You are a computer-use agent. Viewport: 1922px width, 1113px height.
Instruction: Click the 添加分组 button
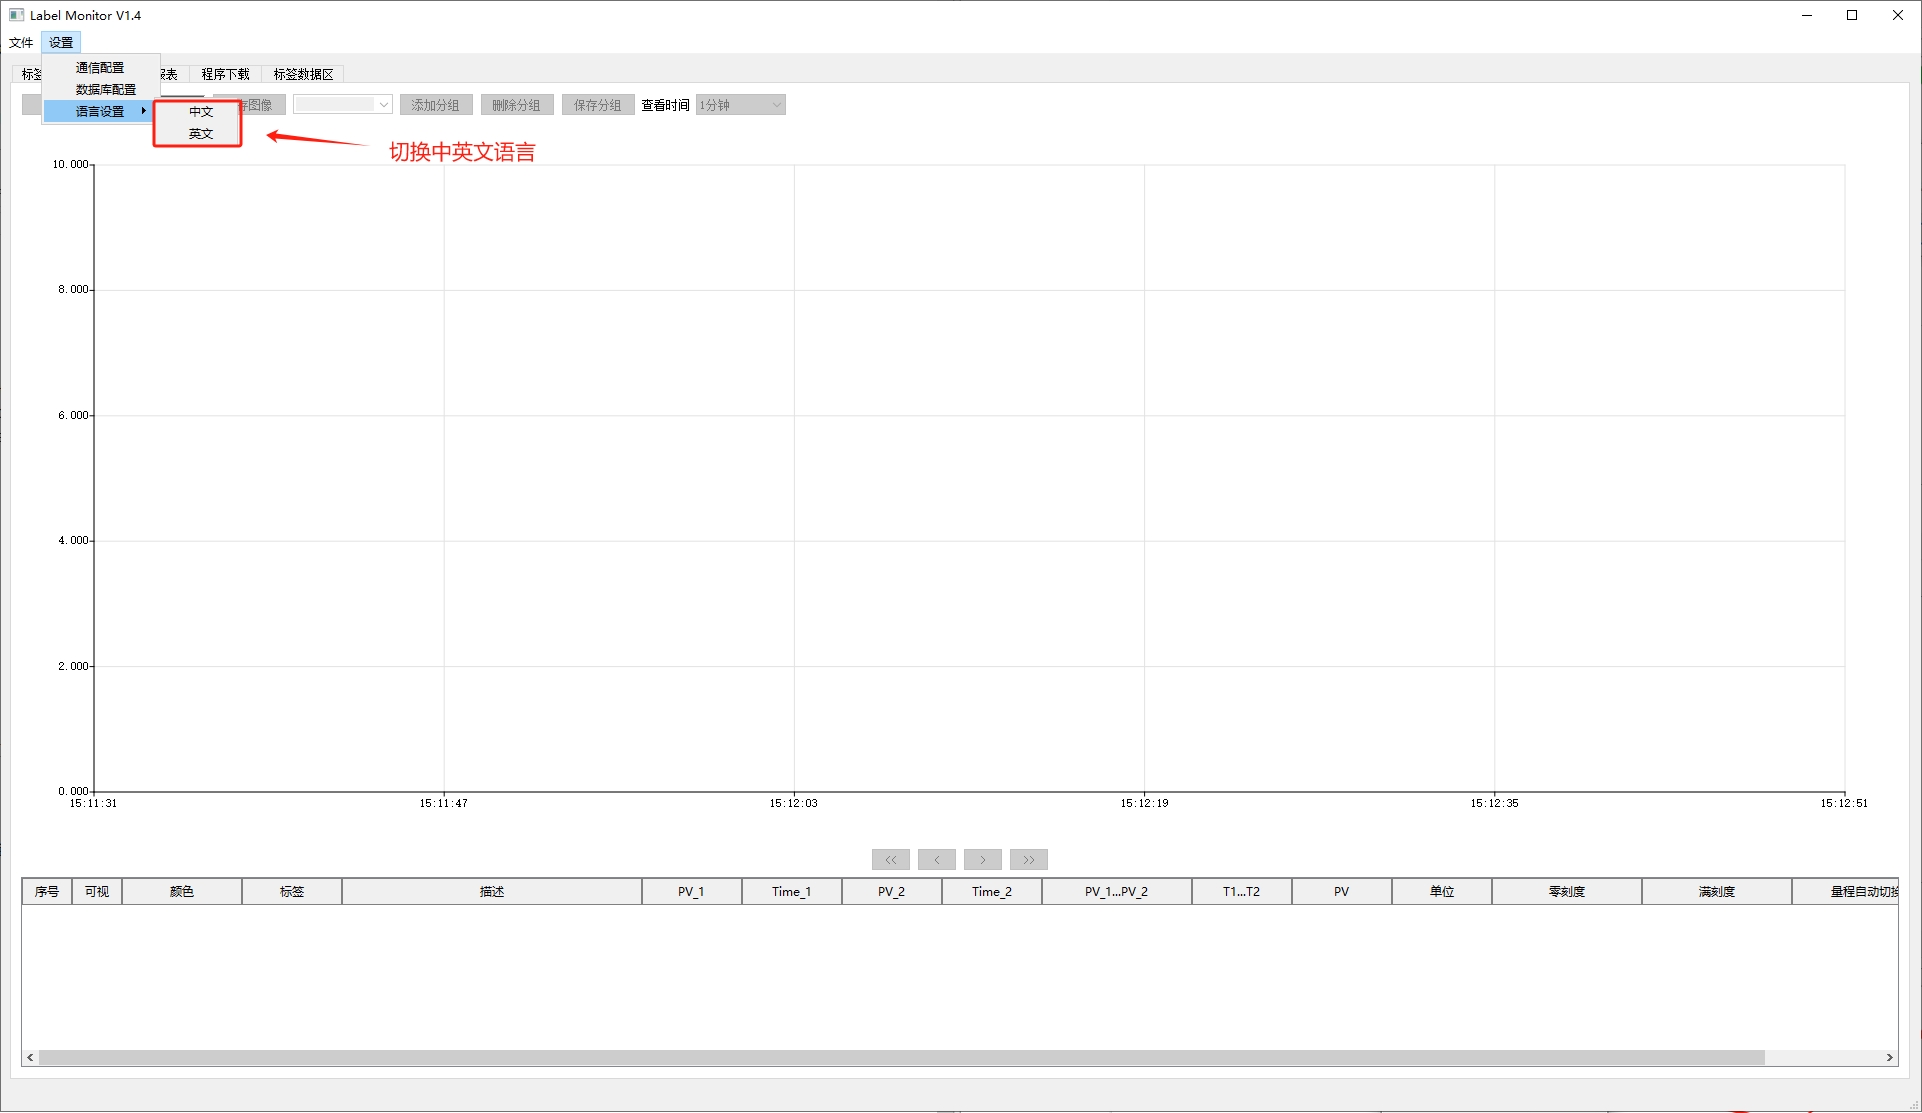click(x=435, y=105)
